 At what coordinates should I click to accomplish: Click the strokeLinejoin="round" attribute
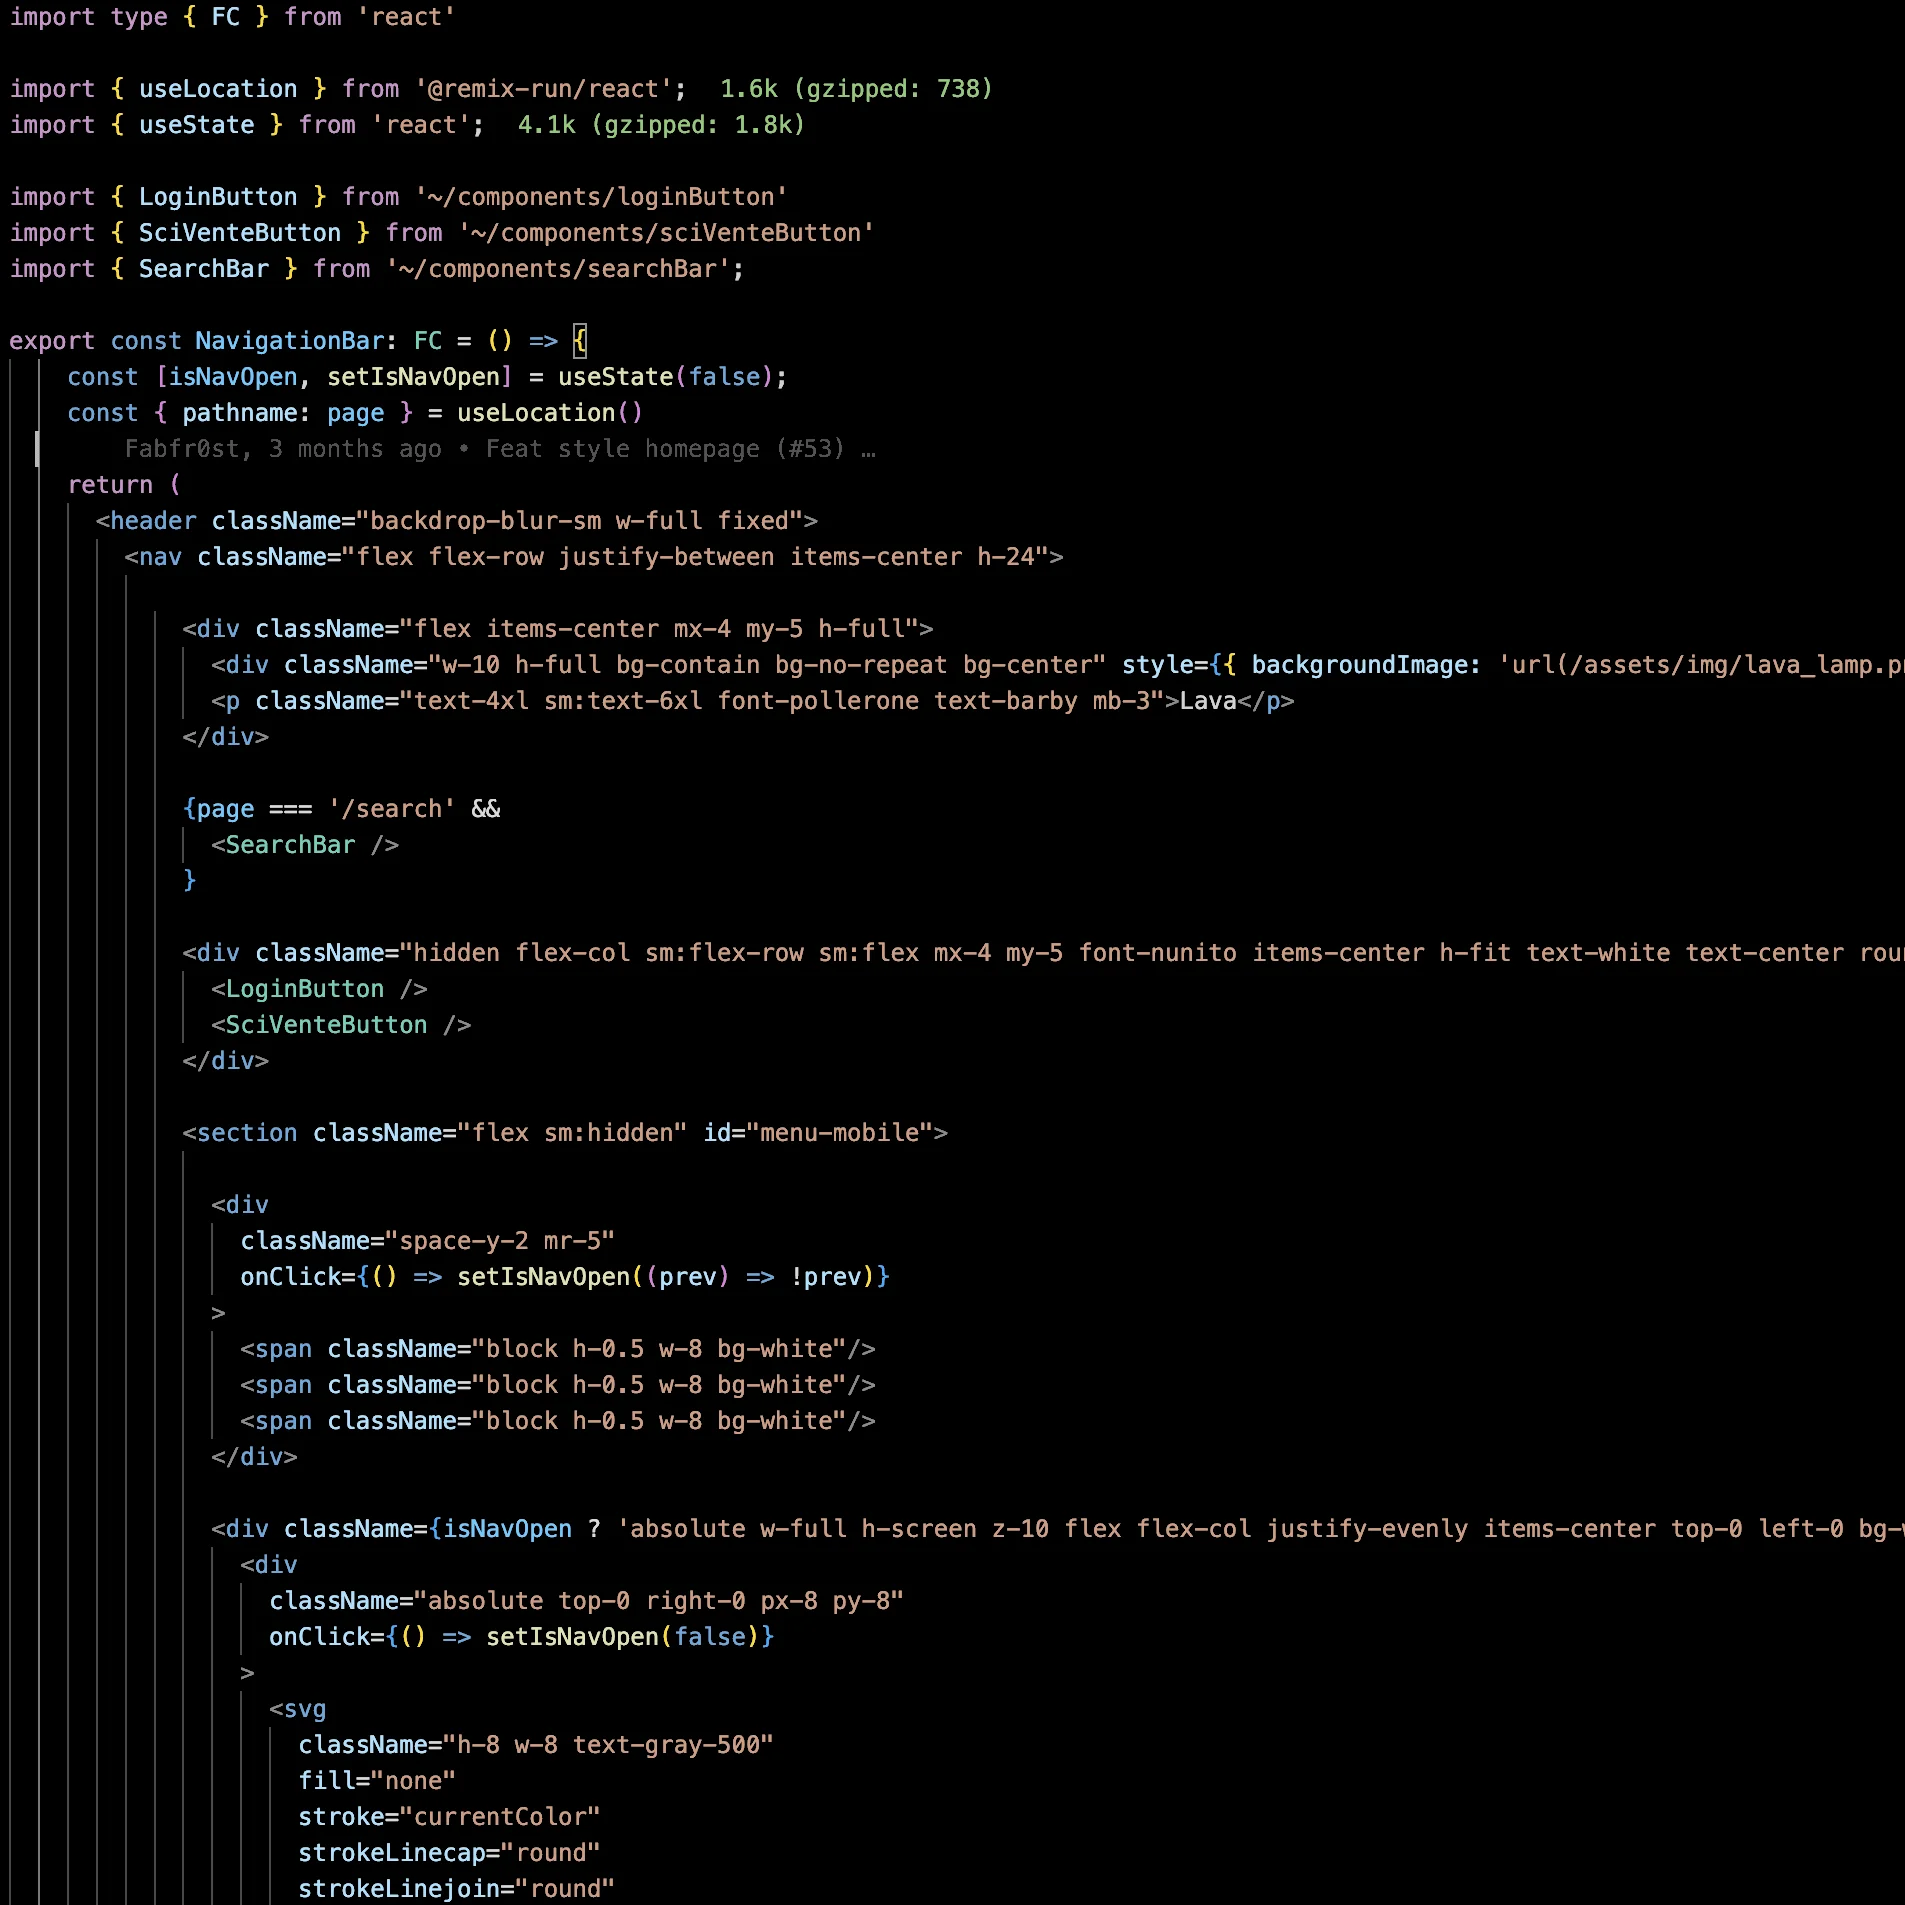(x=457, y=1889)
